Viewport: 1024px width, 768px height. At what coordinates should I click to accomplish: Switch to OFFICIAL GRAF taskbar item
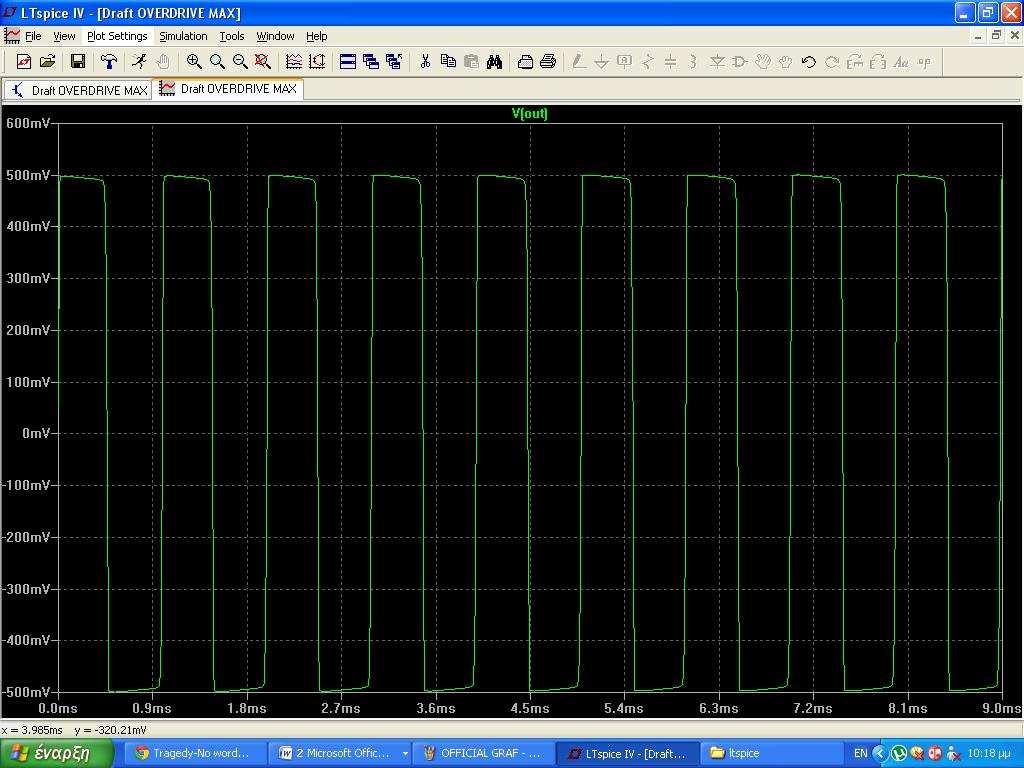click(x=483, y=753)
